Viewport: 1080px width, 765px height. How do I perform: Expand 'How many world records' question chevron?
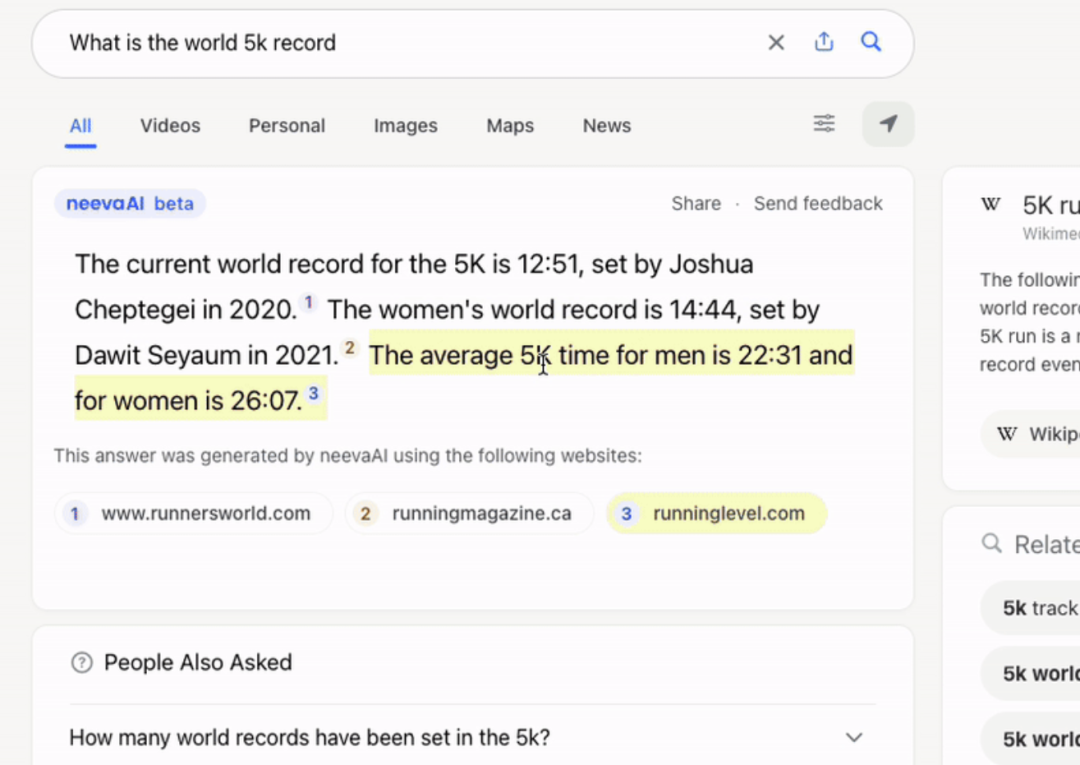click(x=854, y=737)
